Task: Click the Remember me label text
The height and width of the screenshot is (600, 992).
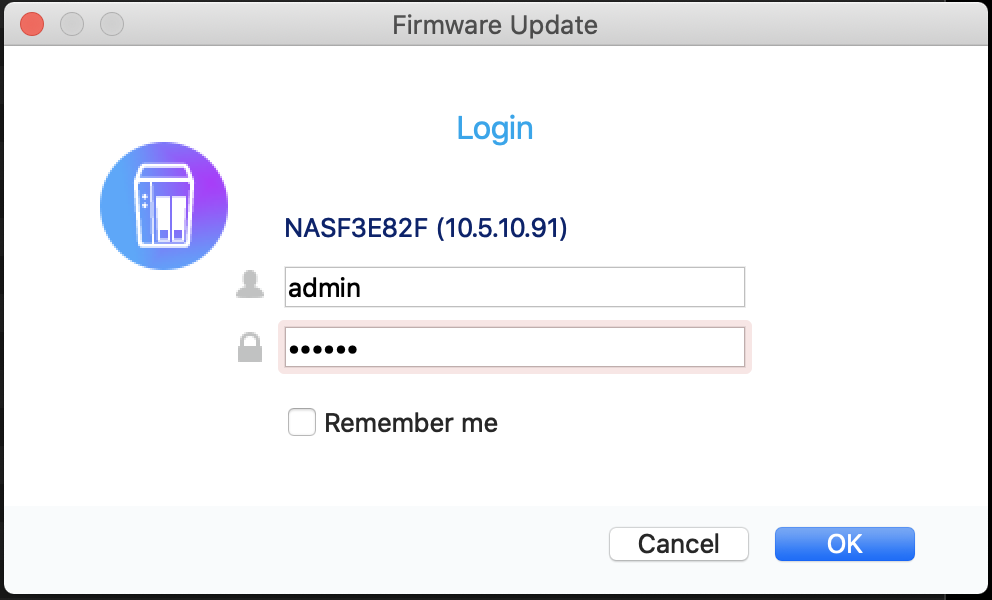Action: pyautogui.click(x=411, y=423)
